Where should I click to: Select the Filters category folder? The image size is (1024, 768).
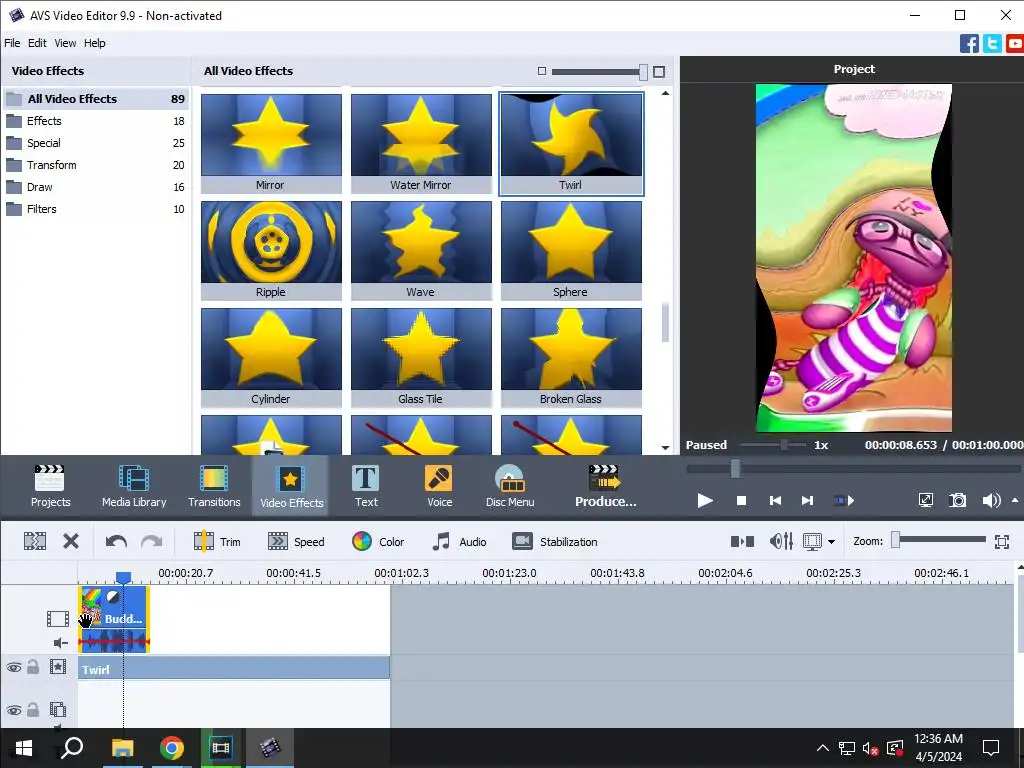95,210
